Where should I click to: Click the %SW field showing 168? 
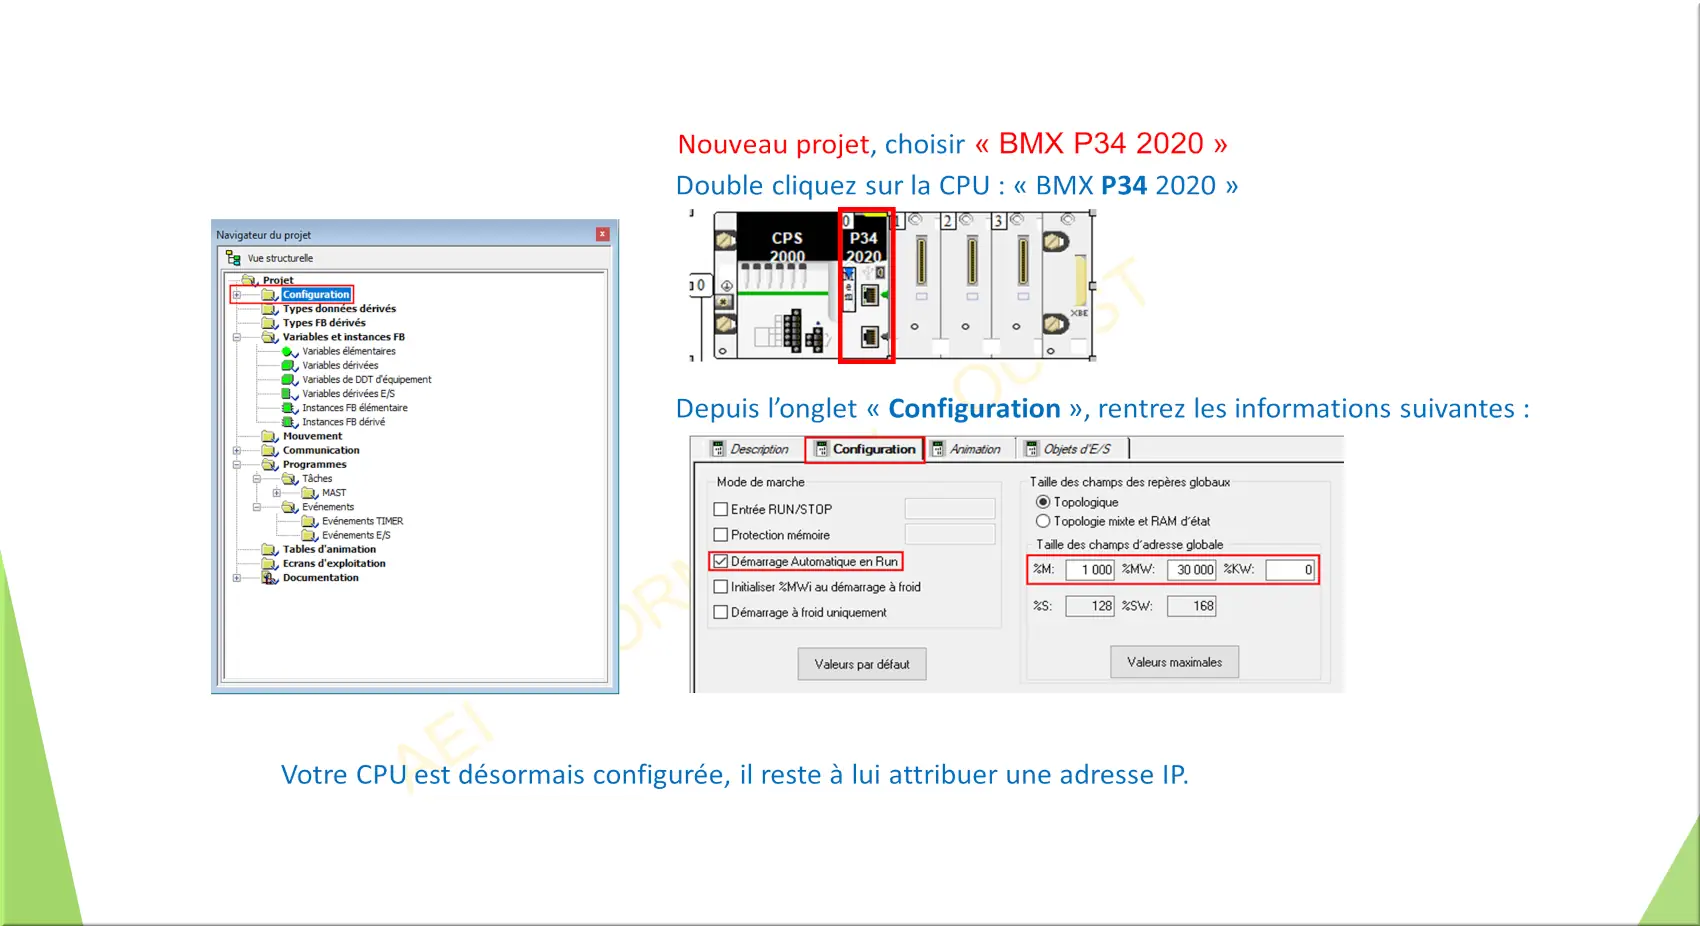coord(1191,606)
